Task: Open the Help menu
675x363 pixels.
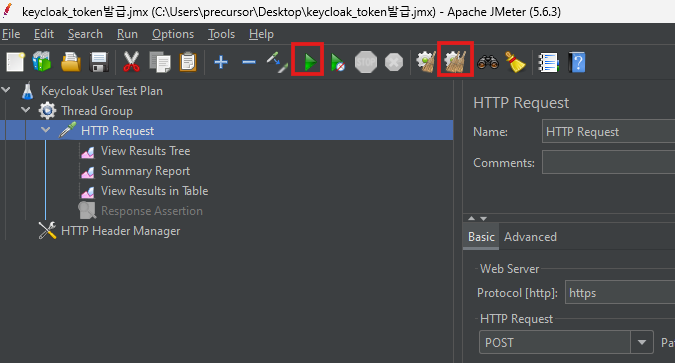Action: point(261,34)
